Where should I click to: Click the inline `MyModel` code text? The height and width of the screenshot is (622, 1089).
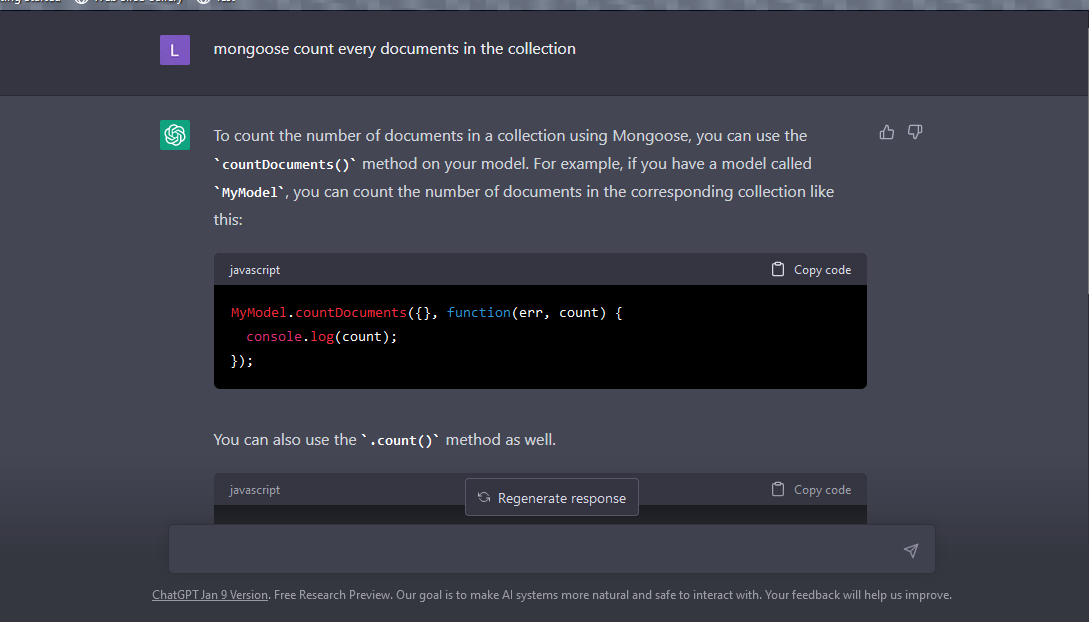249,192
